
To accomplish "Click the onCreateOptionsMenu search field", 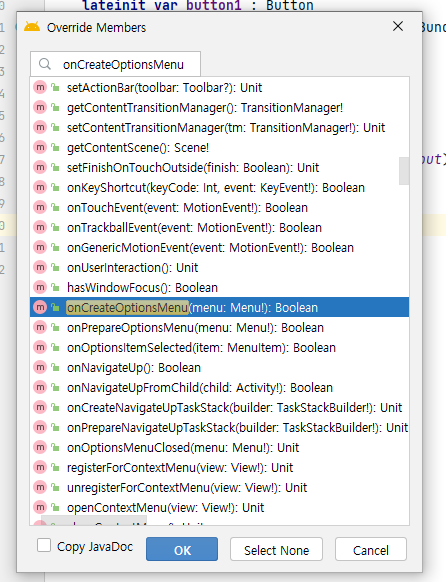I will click(x=115, y=64).
